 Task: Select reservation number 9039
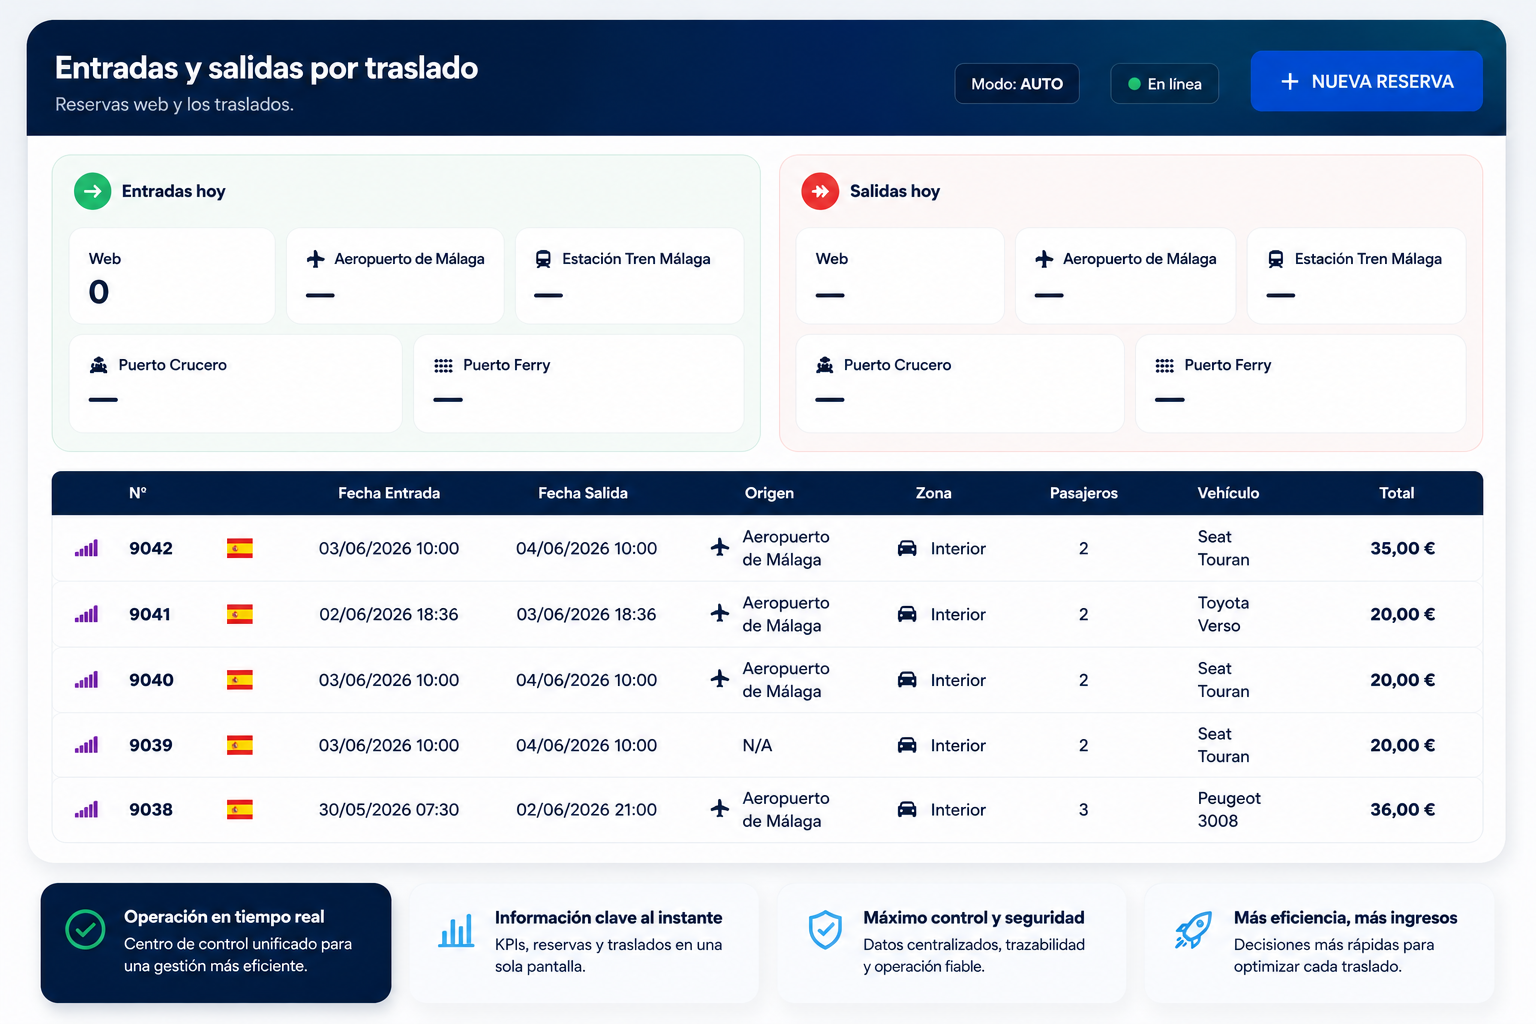point(151,745)
